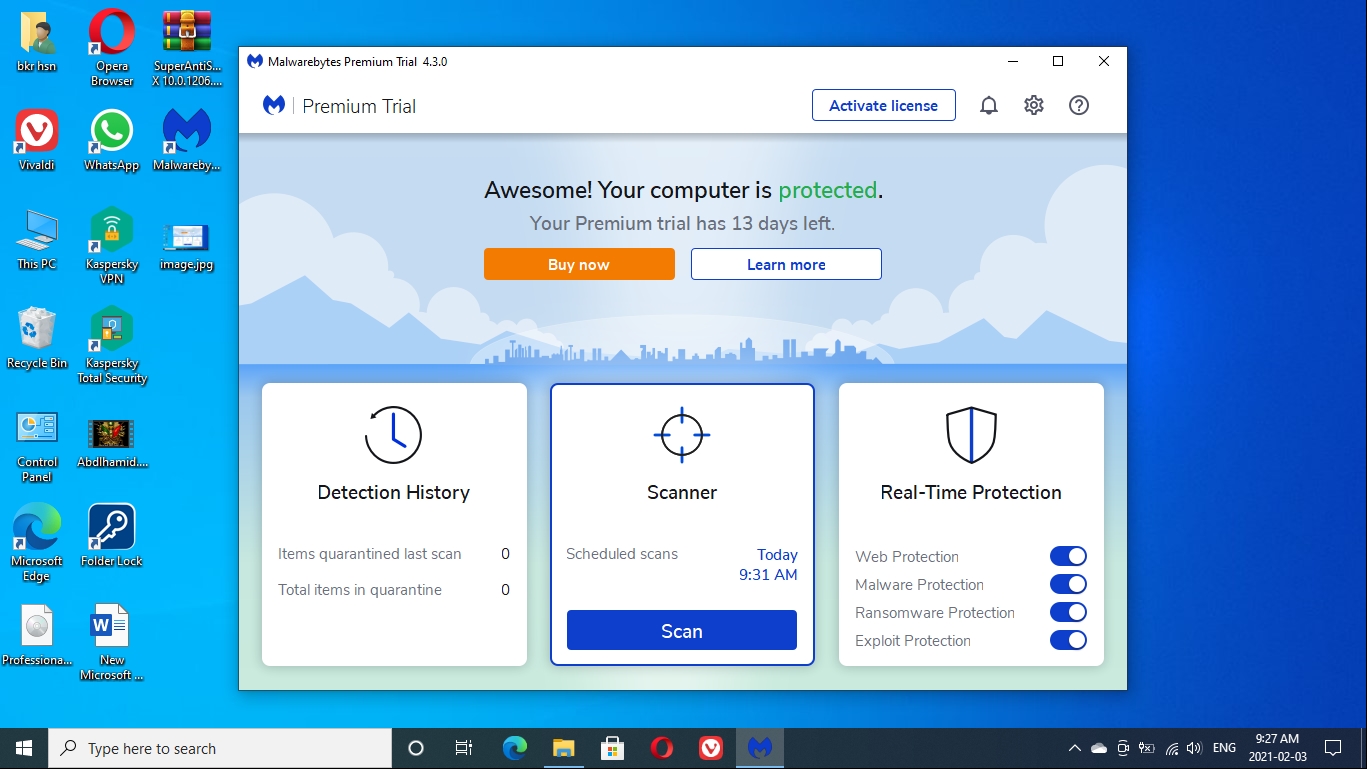Click the orange Buy now button
1367x769 pixels.
pyautogui.click(x=579, y=264)
